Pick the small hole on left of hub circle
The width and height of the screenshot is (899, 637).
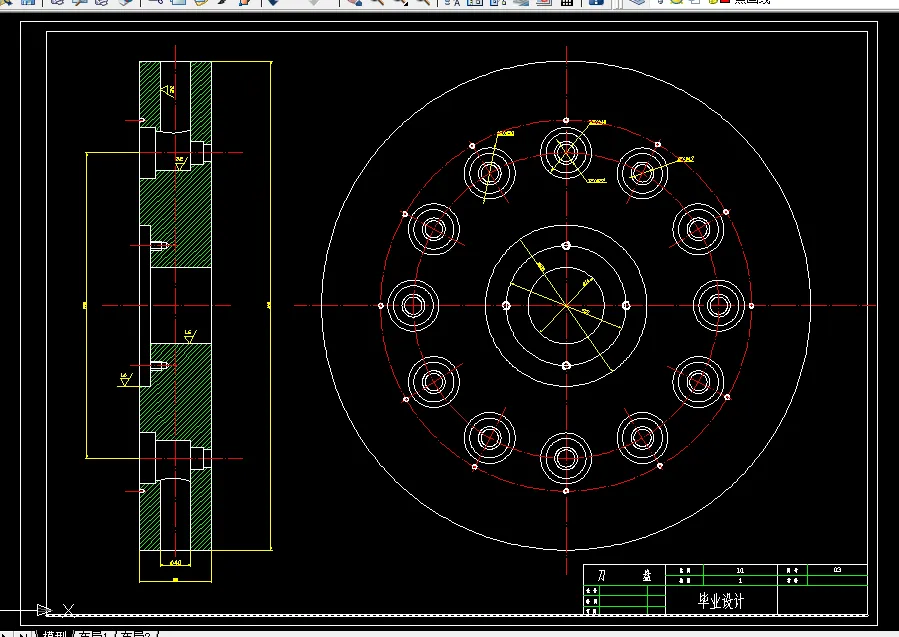click(506, 306)
